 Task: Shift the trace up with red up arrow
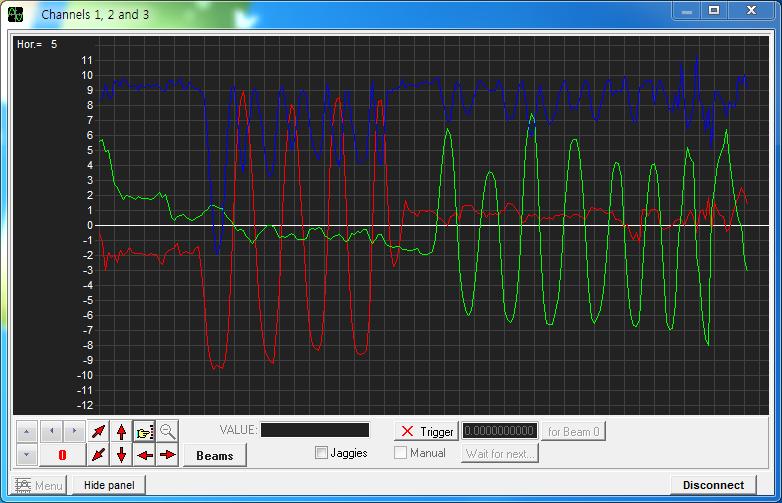pos(121,432)
